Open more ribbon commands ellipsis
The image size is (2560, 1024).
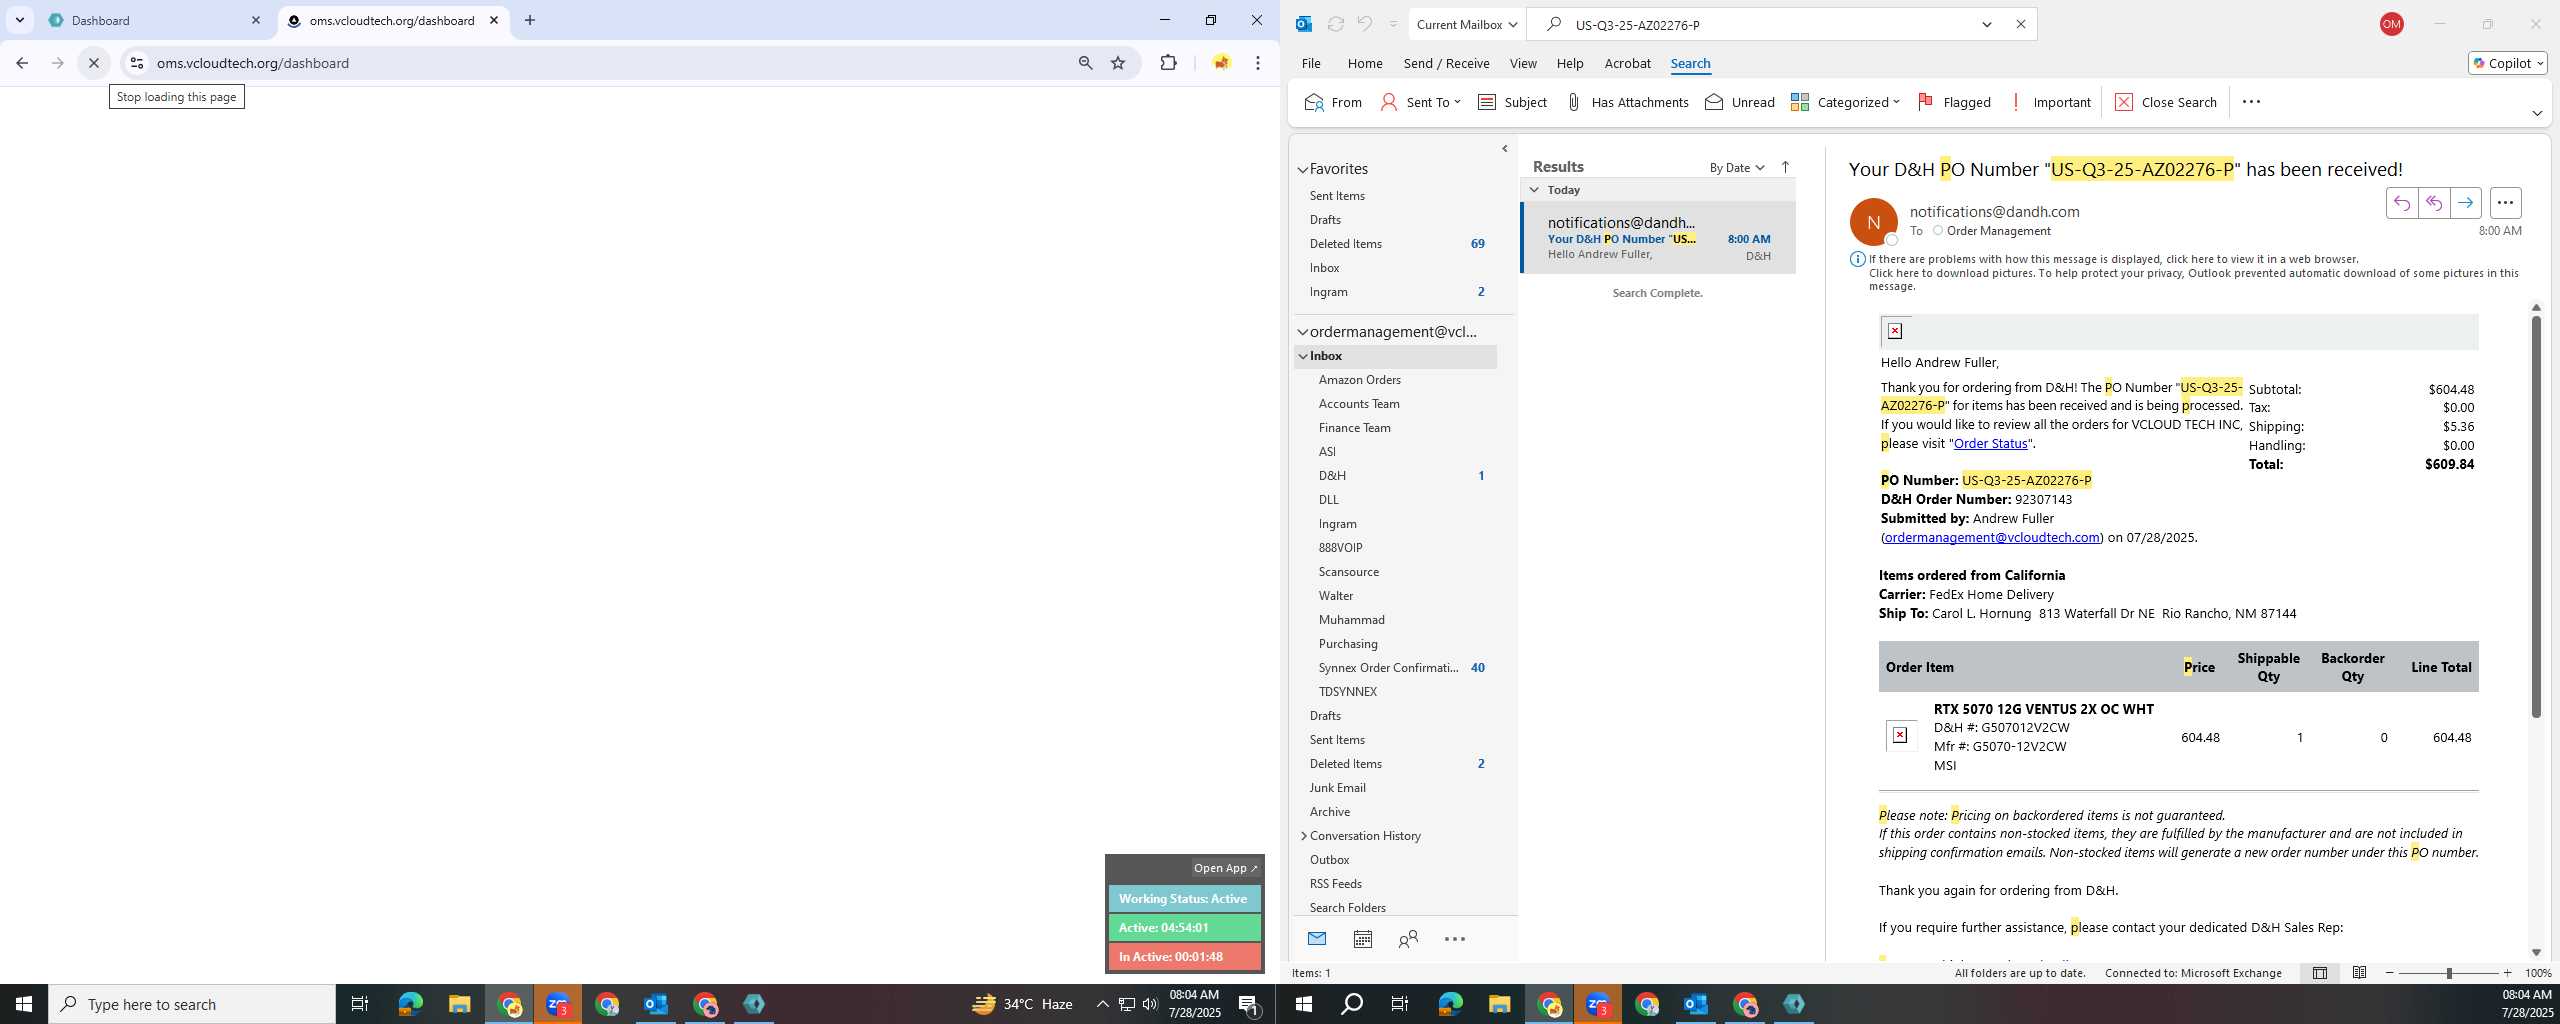point(2251,102)
